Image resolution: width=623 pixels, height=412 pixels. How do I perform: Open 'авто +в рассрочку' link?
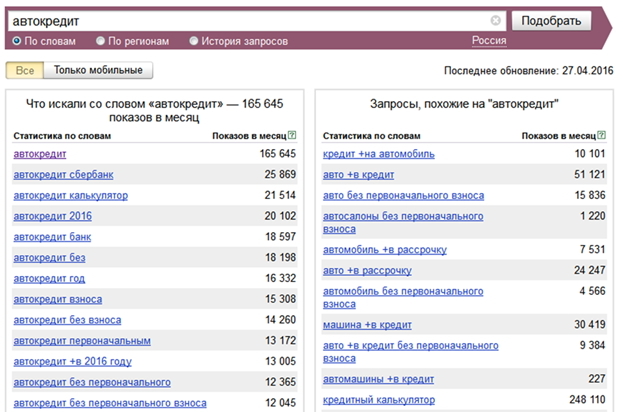[x=367, y=271]
